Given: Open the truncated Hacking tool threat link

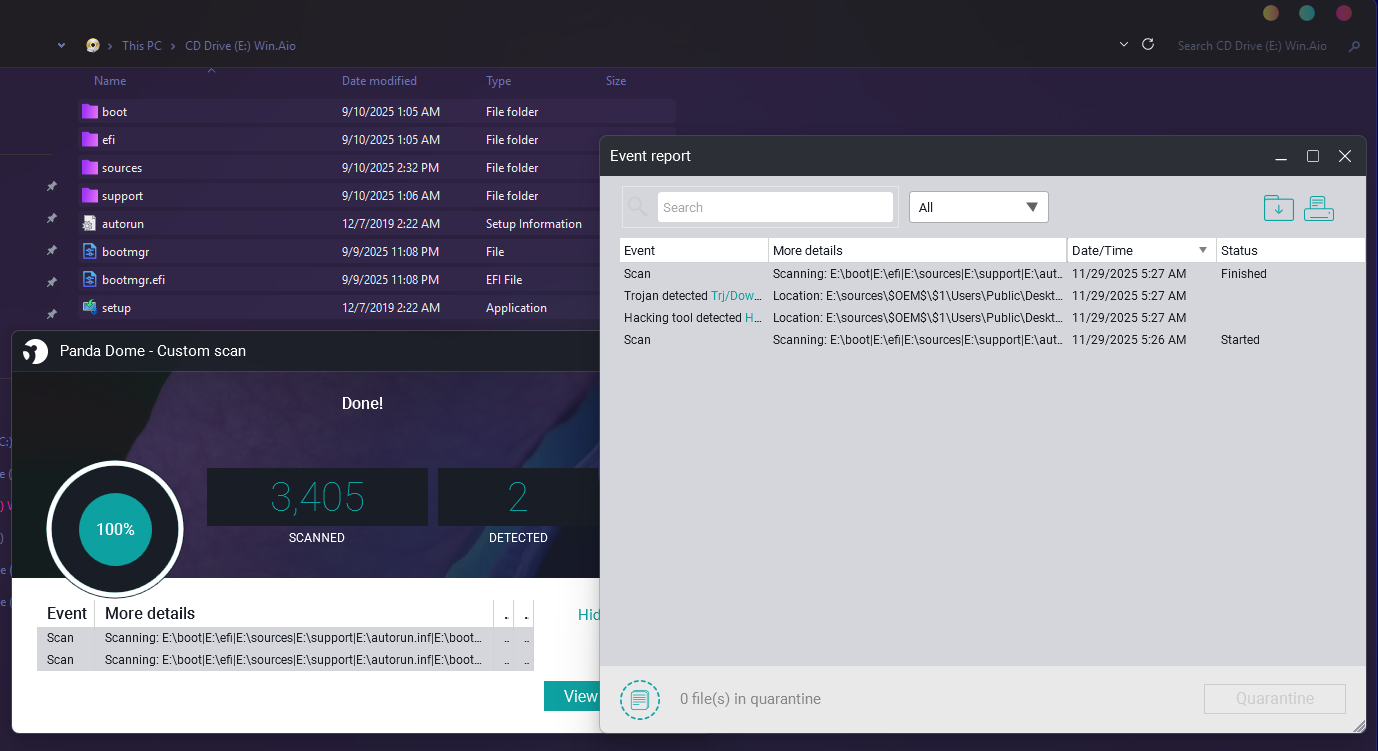Looking at the screenshot, I should coord(754,318).
